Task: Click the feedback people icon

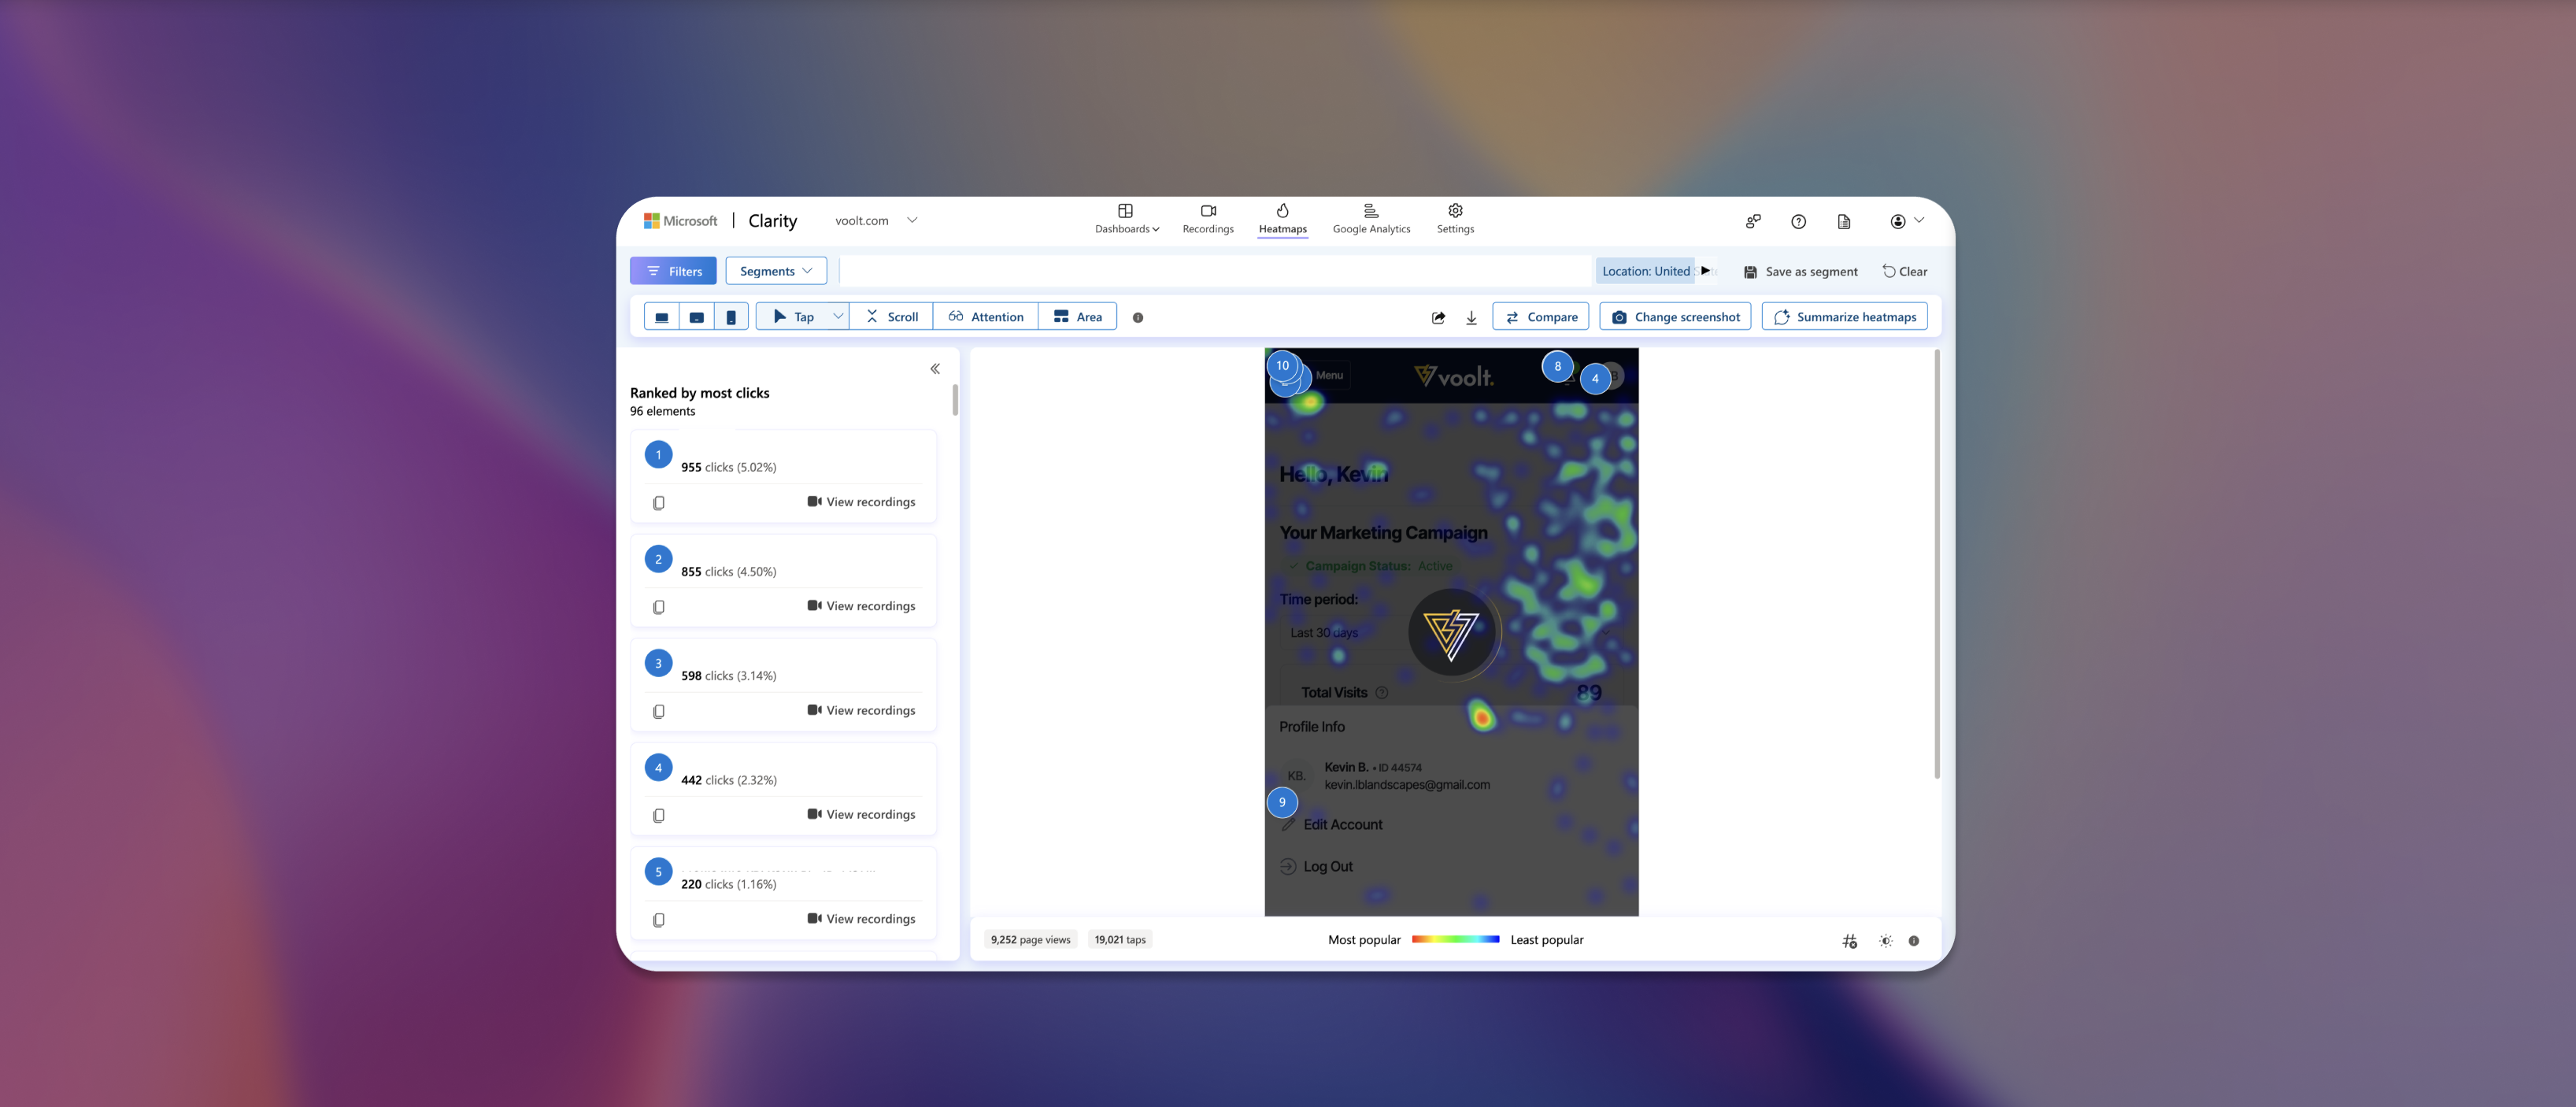Action: point(1753,222)
